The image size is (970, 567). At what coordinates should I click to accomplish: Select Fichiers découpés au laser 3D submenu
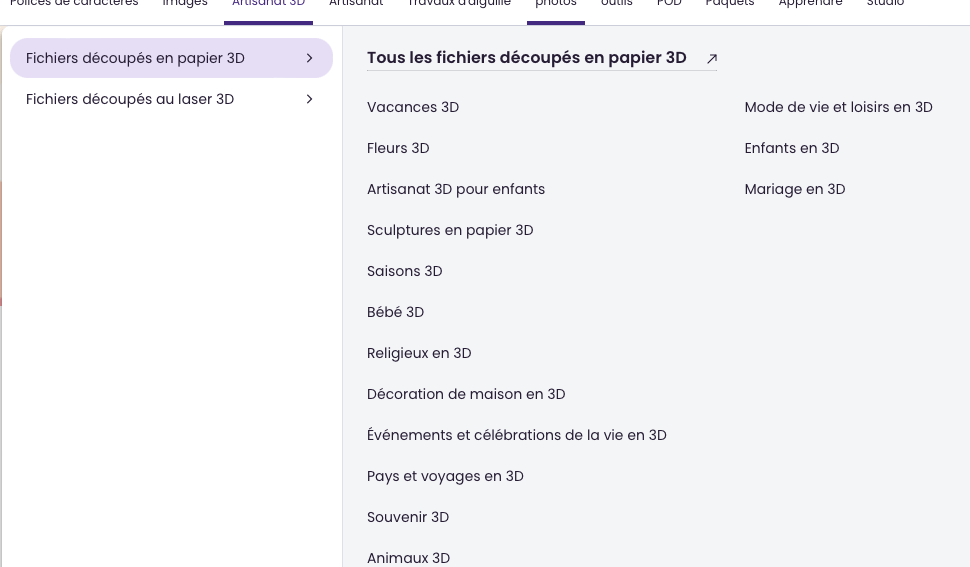(130, 99)
